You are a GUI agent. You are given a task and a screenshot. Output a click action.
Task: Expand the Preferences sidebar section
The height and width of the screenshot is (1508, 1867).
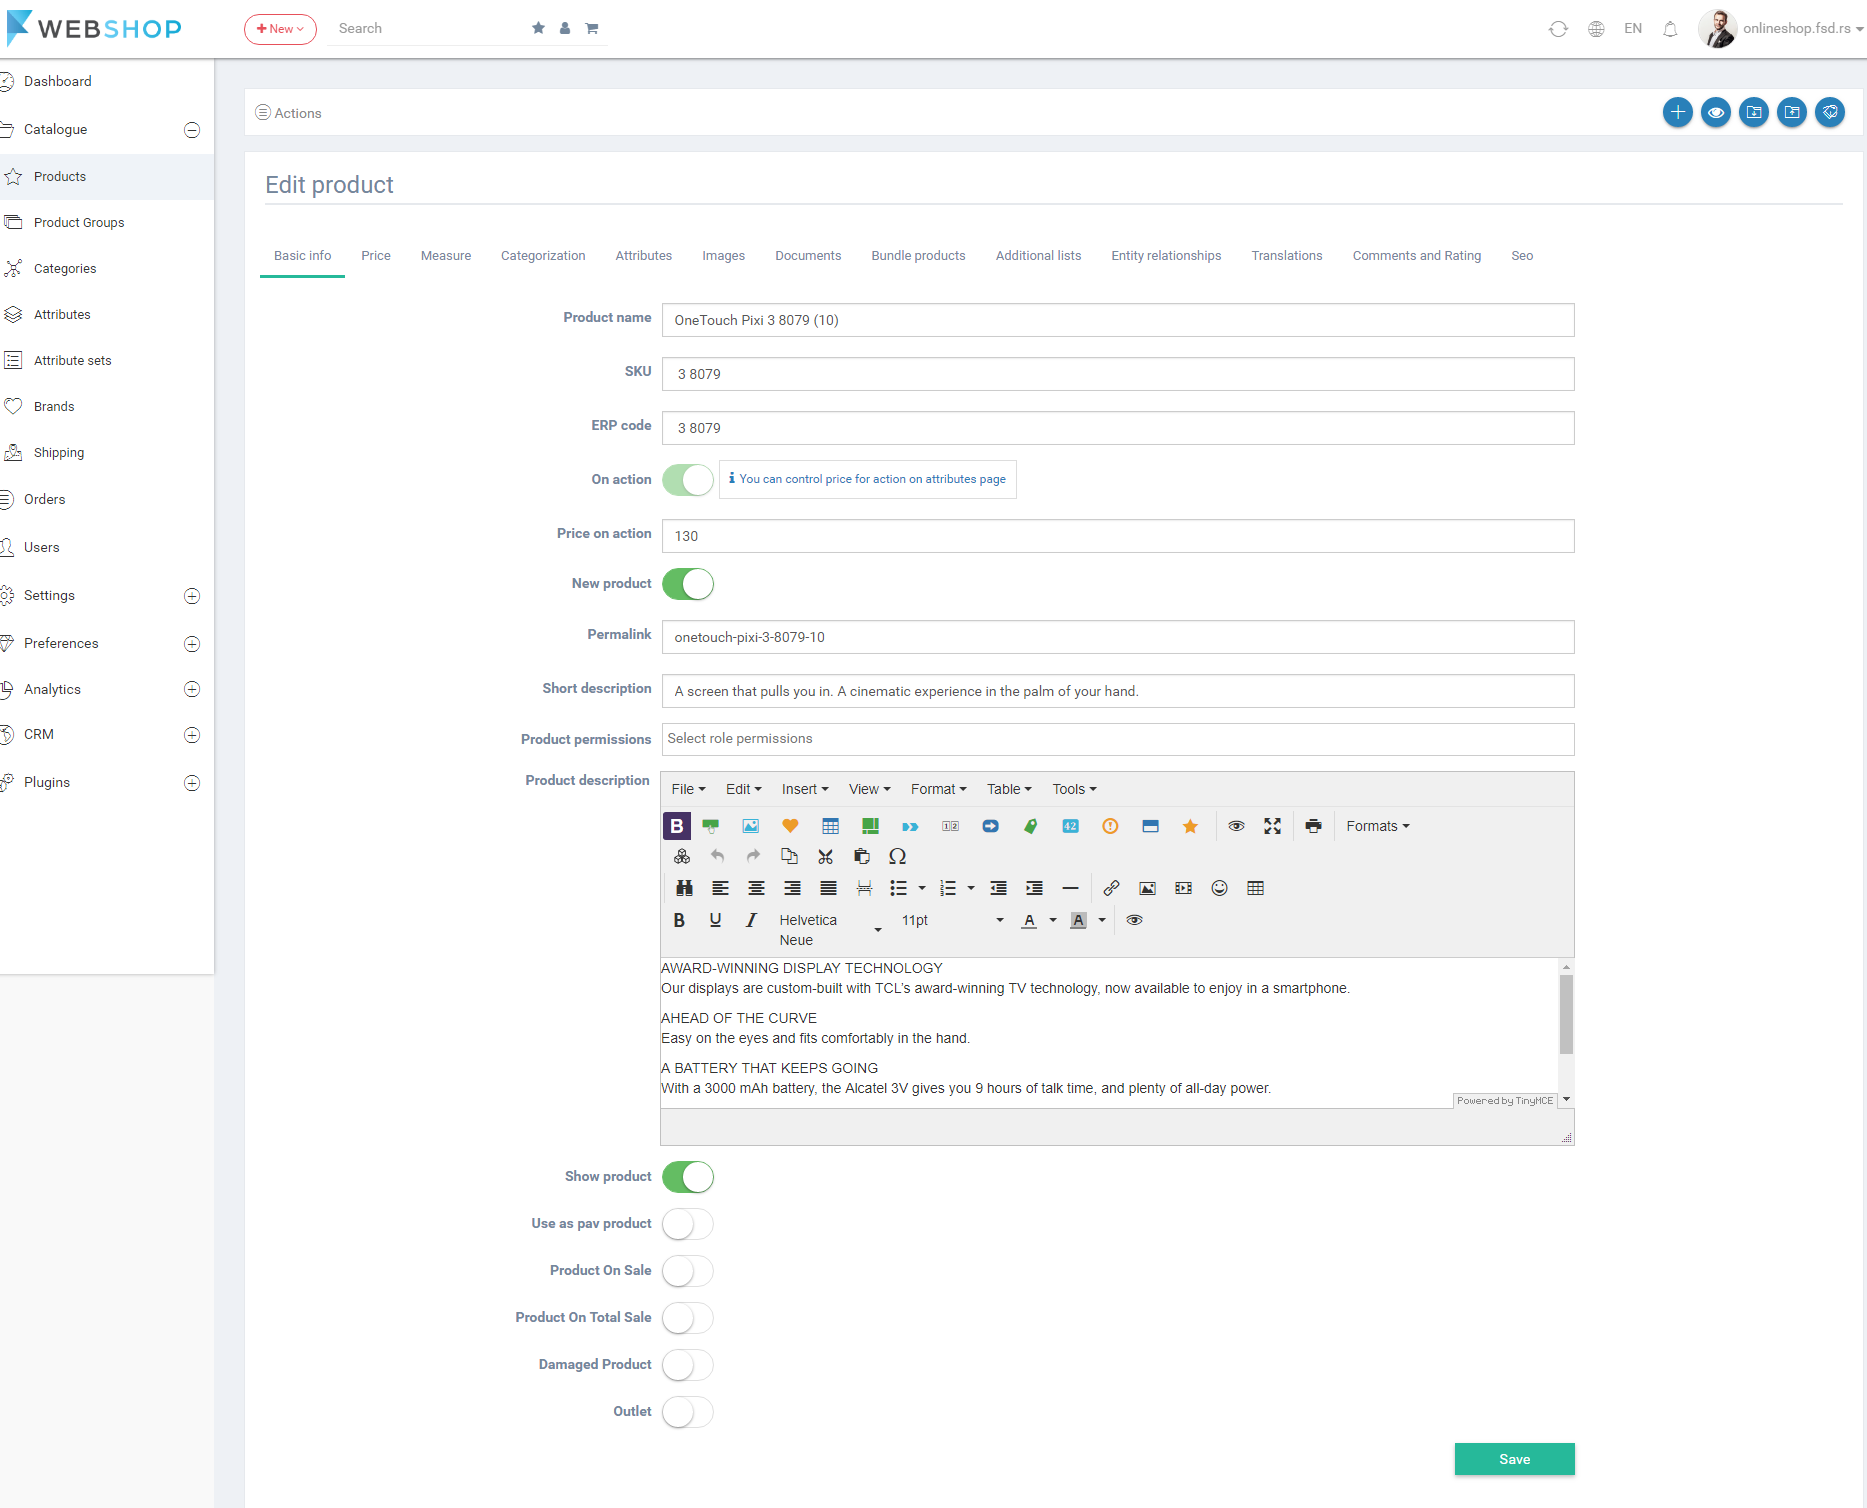click(x=192, y=644)
